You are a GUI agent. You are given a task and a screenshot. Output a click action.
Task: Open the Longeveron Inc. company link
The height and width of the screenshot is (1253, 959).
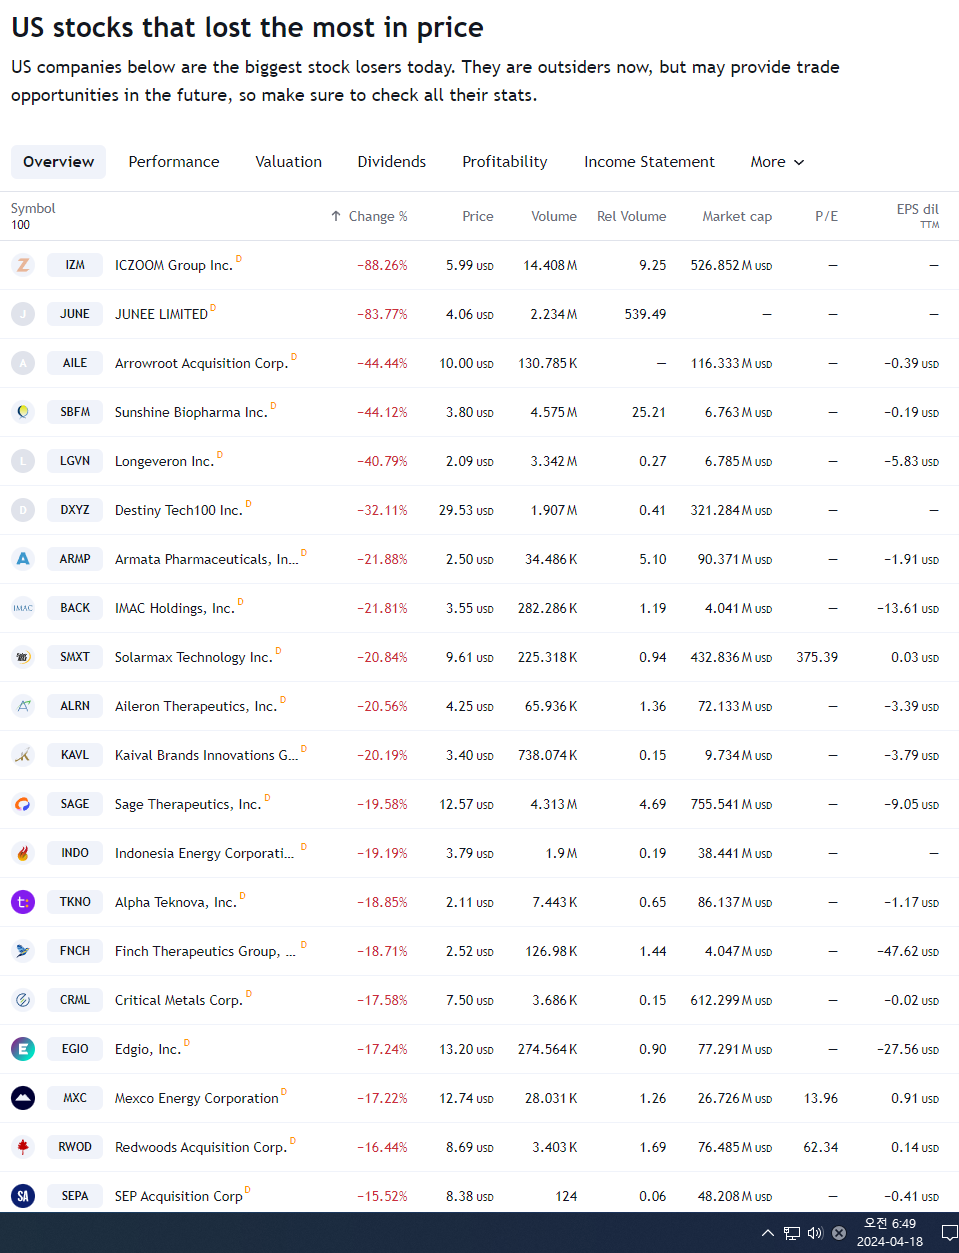[x=164, y=461]
